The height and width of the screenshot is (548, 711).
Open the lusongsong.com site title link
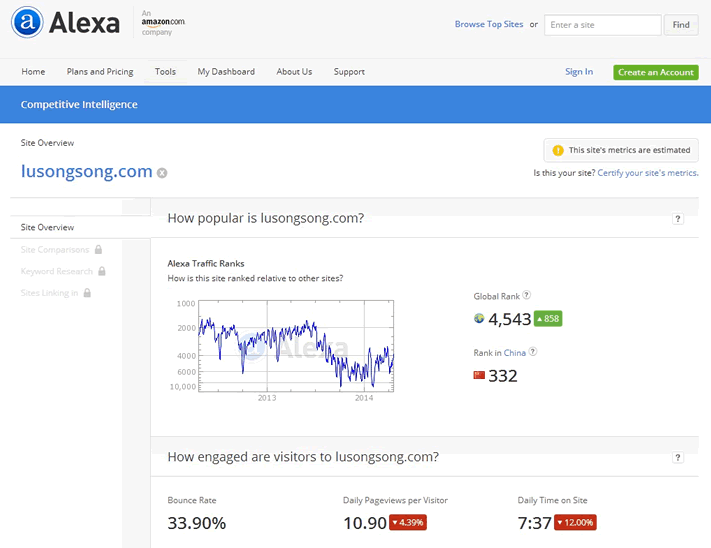coord(87,171)
